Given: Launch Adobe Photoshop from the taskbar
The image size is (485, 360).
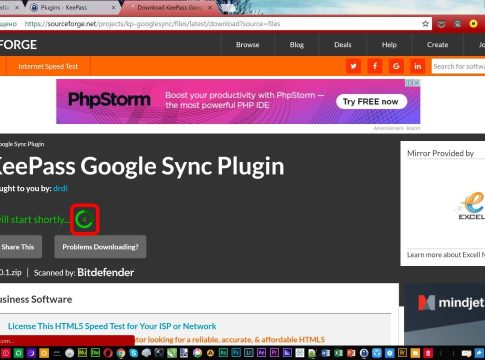Looking at the screenshot, I should tap(236, 353).
